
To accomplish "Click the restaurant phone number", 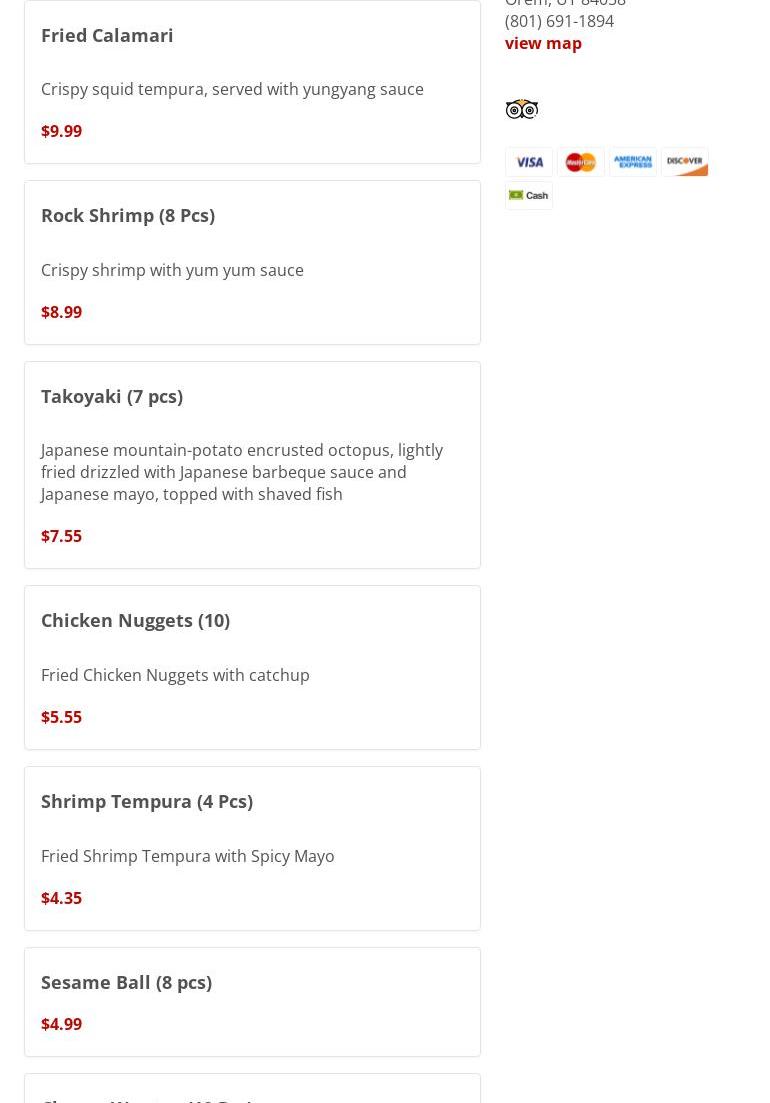I will [x=559, y=21].
